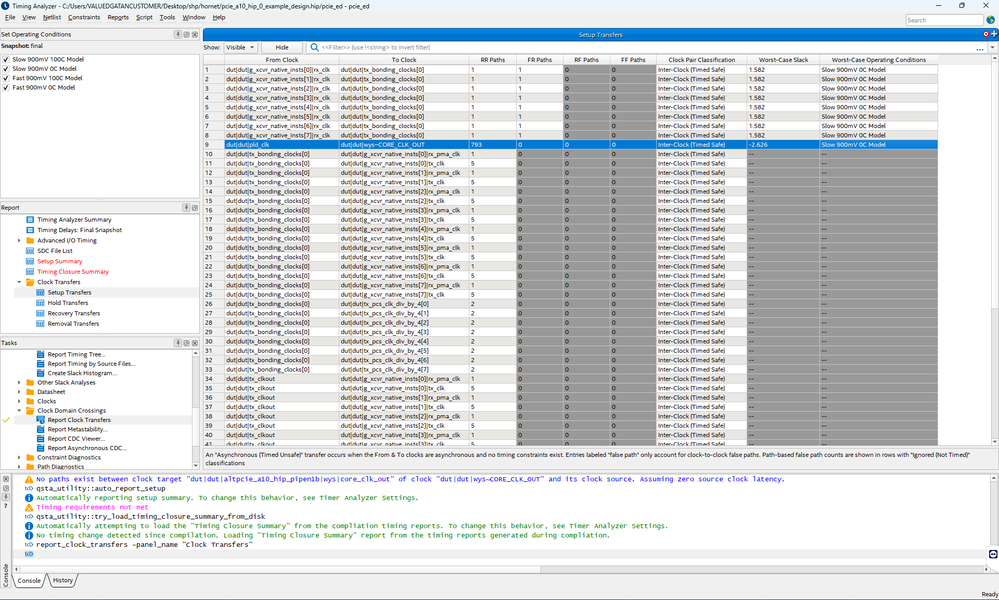999x600 pixels.
Task: Click the Report Clock Transfers task icon
Action: (x=41, y=420)
